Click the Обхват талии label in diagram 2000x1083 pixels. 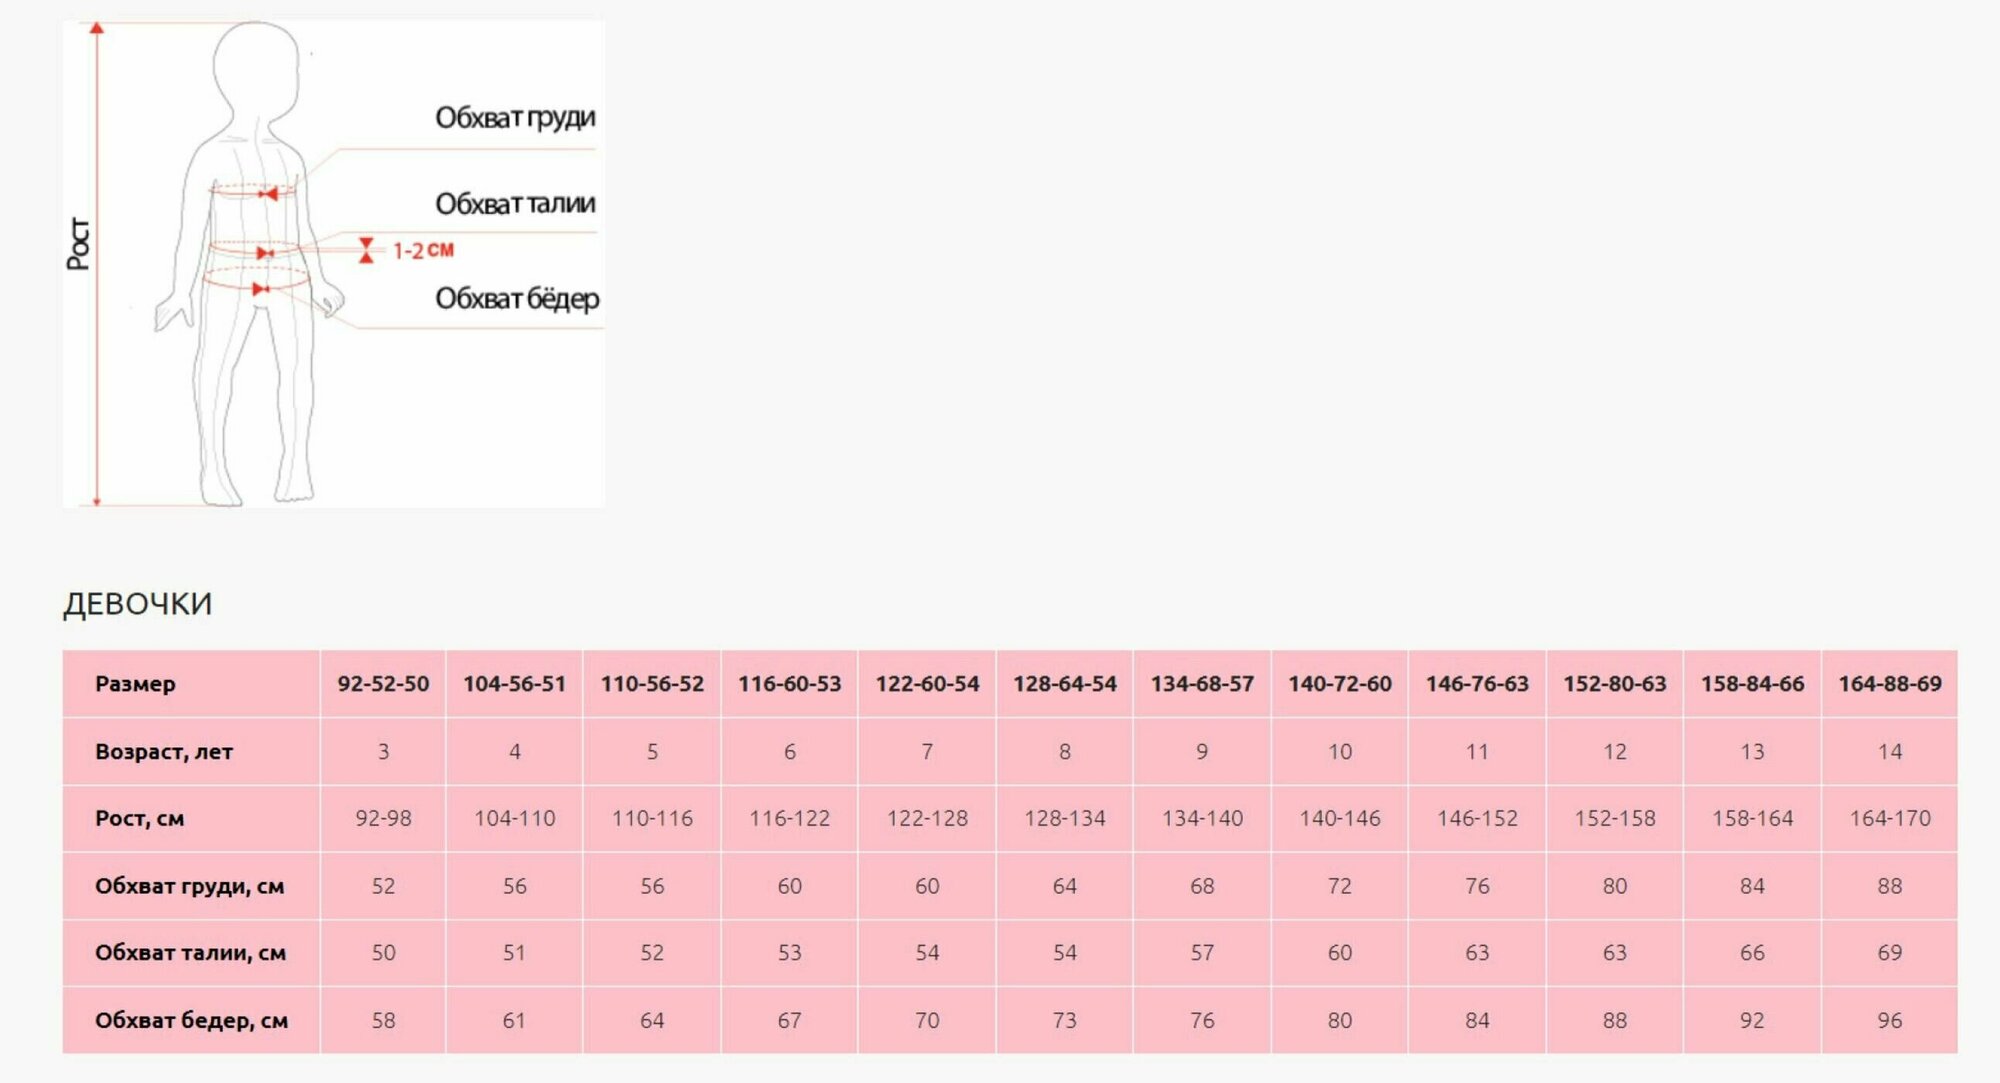(515, 204)
